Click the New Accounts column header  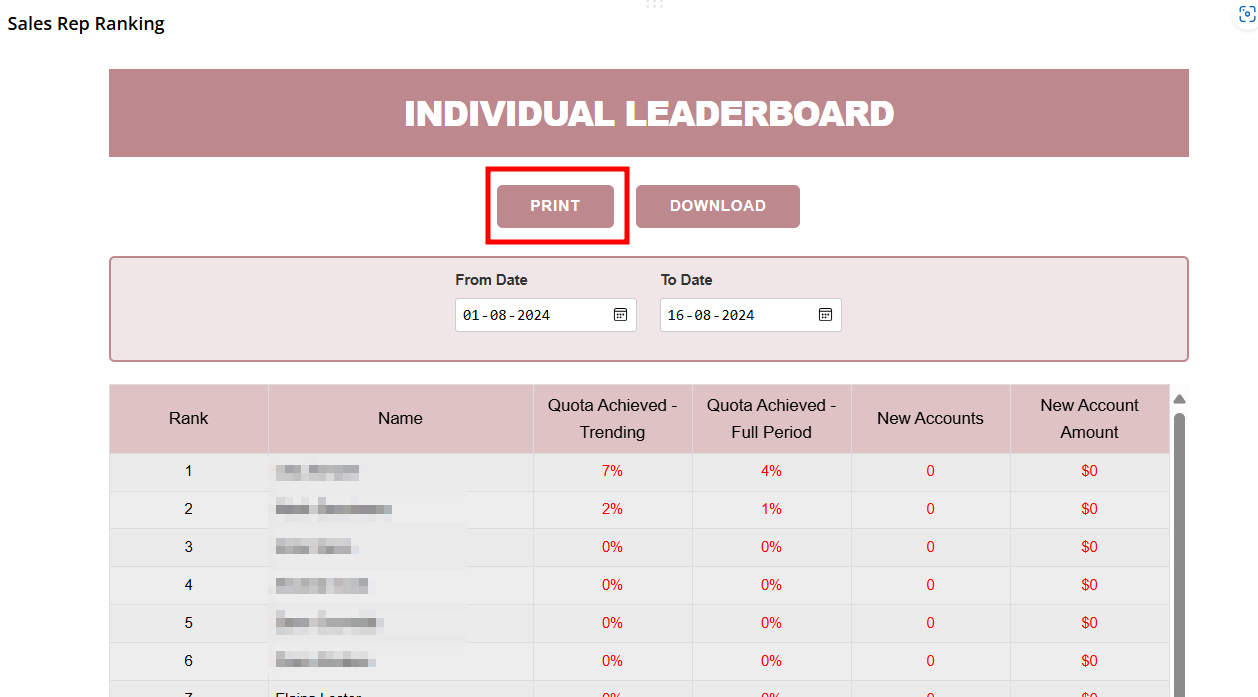click(930, 419)
